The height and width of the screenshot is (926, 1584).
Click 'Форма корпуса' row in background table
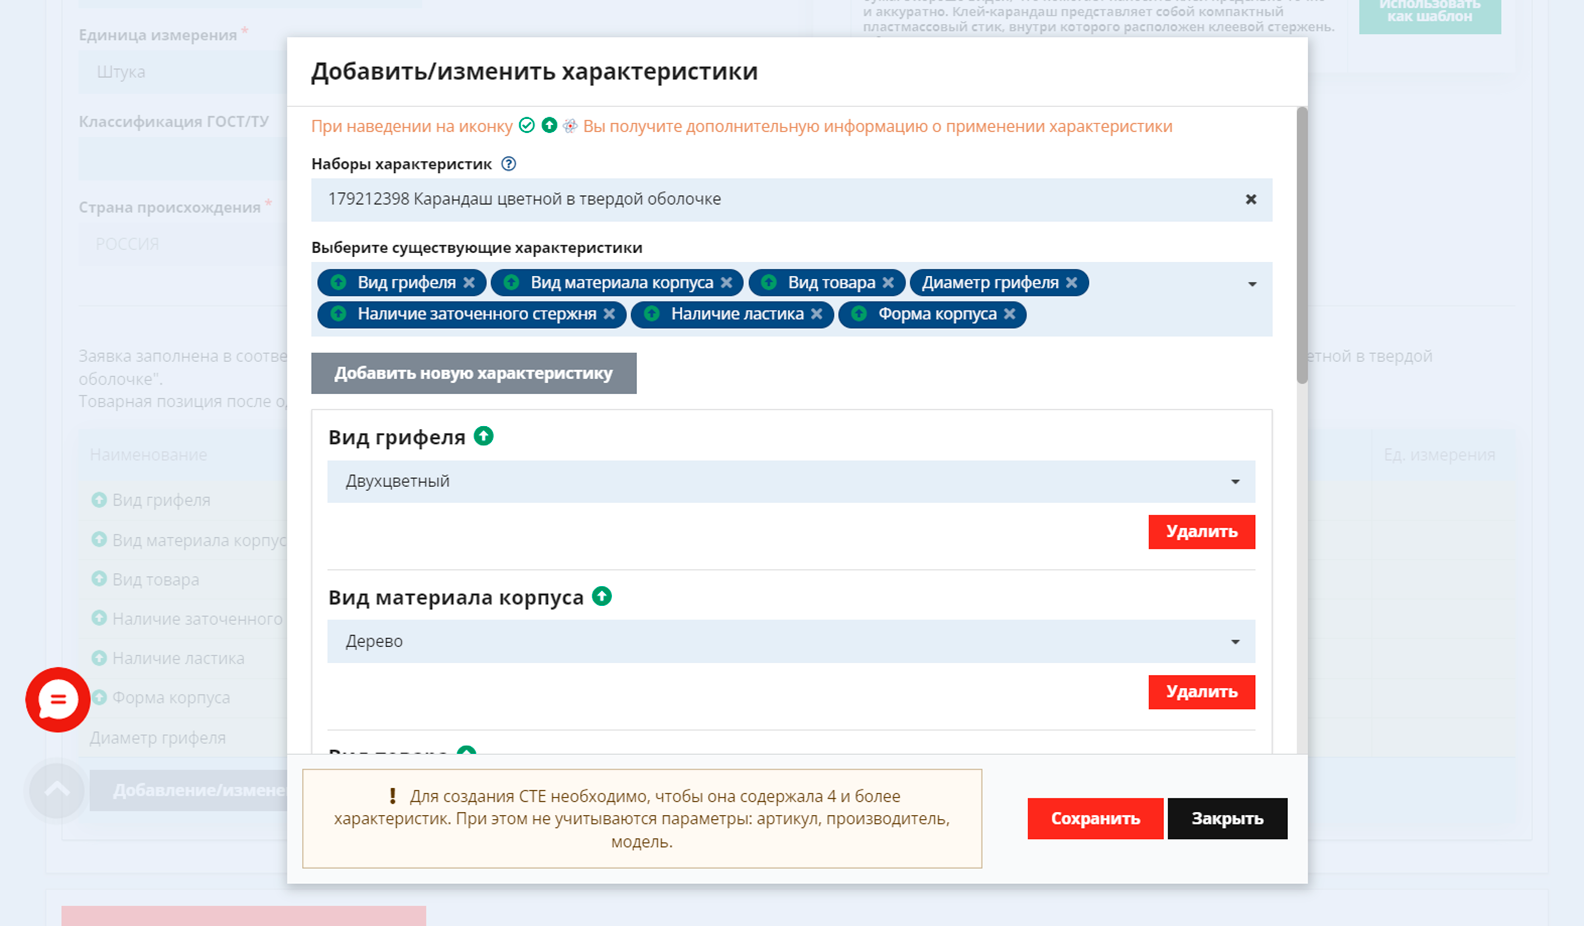[171, 697]
